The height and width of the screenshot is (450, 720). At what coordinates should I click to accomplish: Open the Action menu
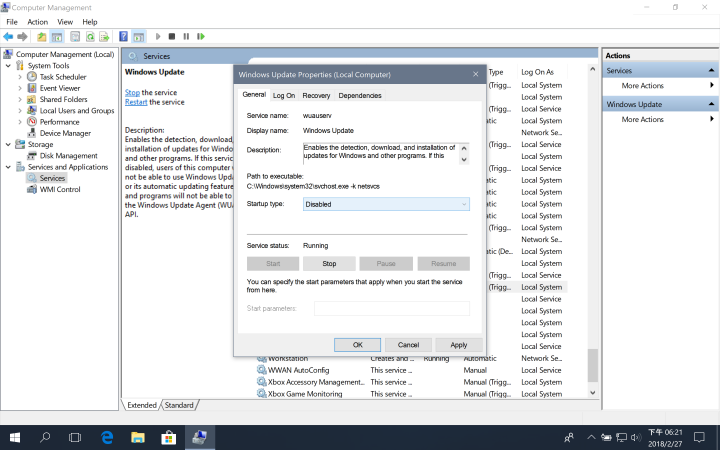tap(38, 22)
